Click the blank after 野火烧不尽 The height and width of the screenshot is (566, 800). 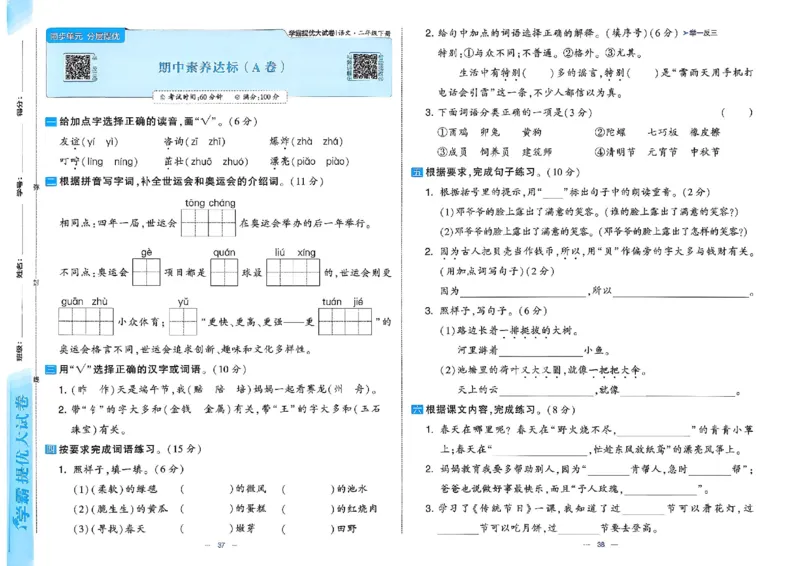tap(653, 430)
